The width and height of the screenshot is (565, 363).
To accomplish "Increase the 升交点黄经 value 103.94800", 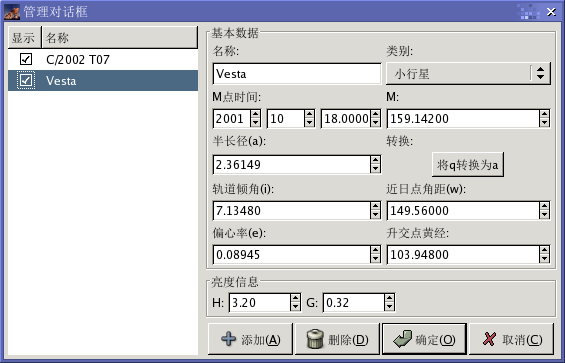I will (x=544, y=251).
